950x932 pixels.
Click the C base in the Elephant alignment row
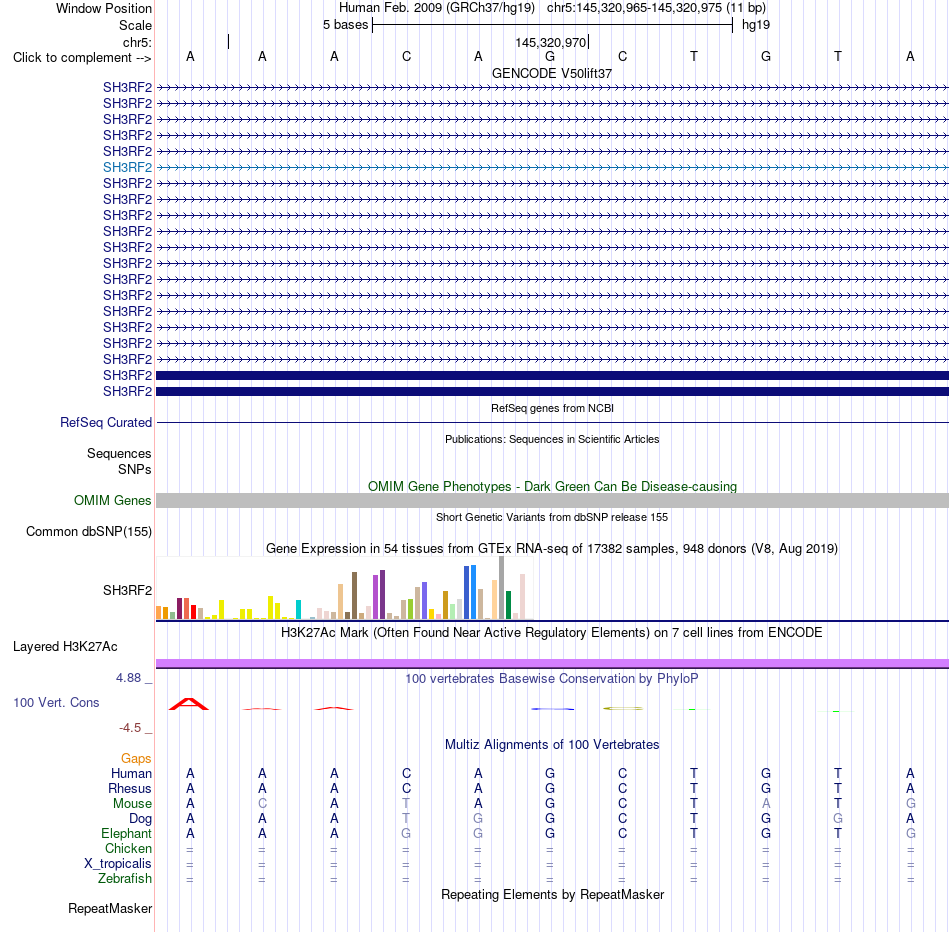(x=622, y=834)
